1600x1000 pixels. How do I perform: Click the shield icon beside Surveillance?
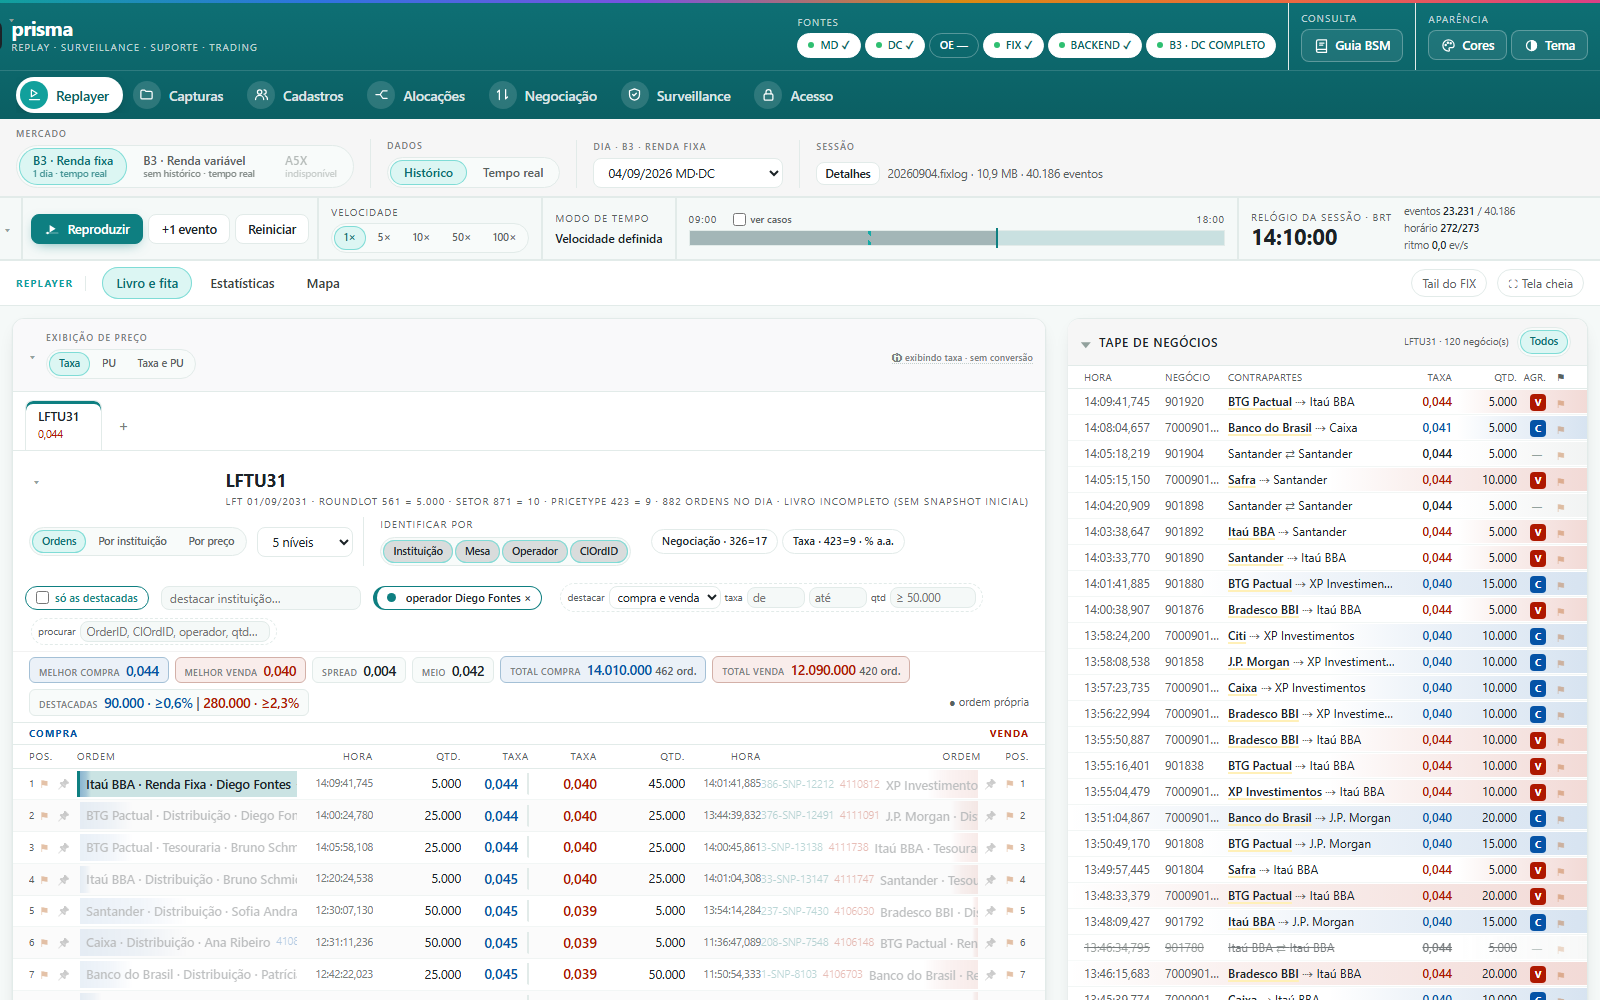[634, 96]
